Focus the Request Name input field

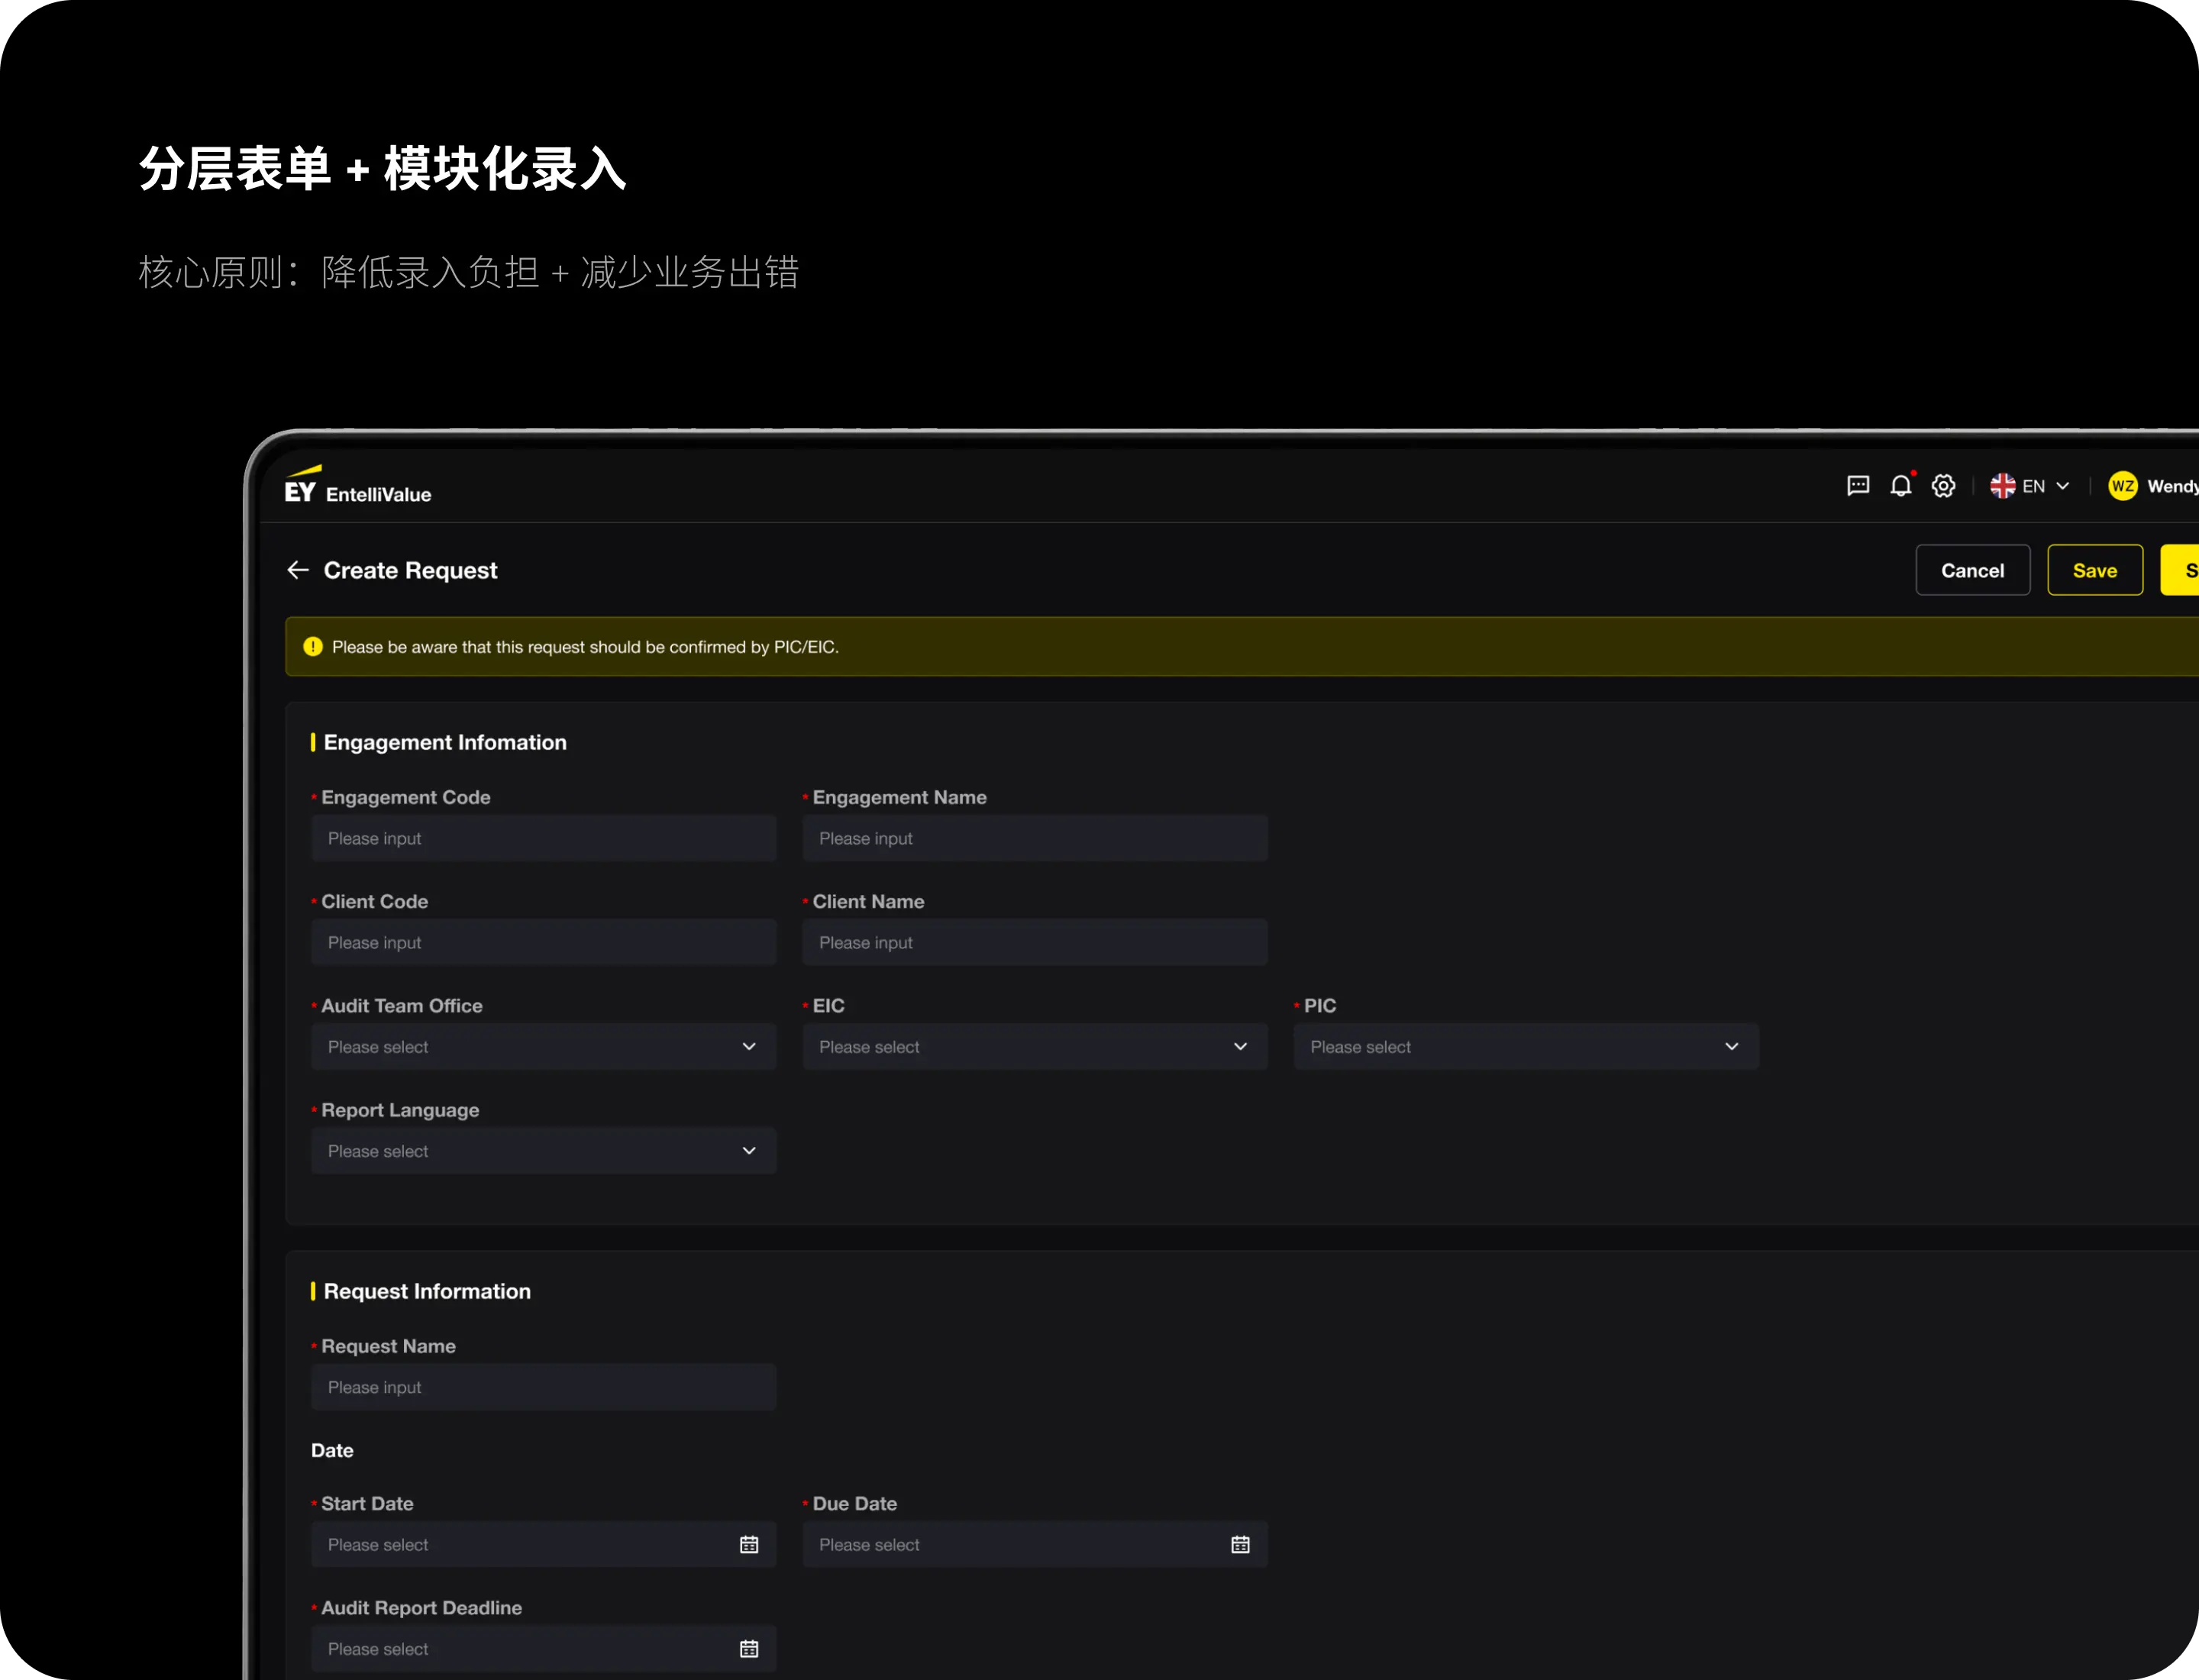544,1387
